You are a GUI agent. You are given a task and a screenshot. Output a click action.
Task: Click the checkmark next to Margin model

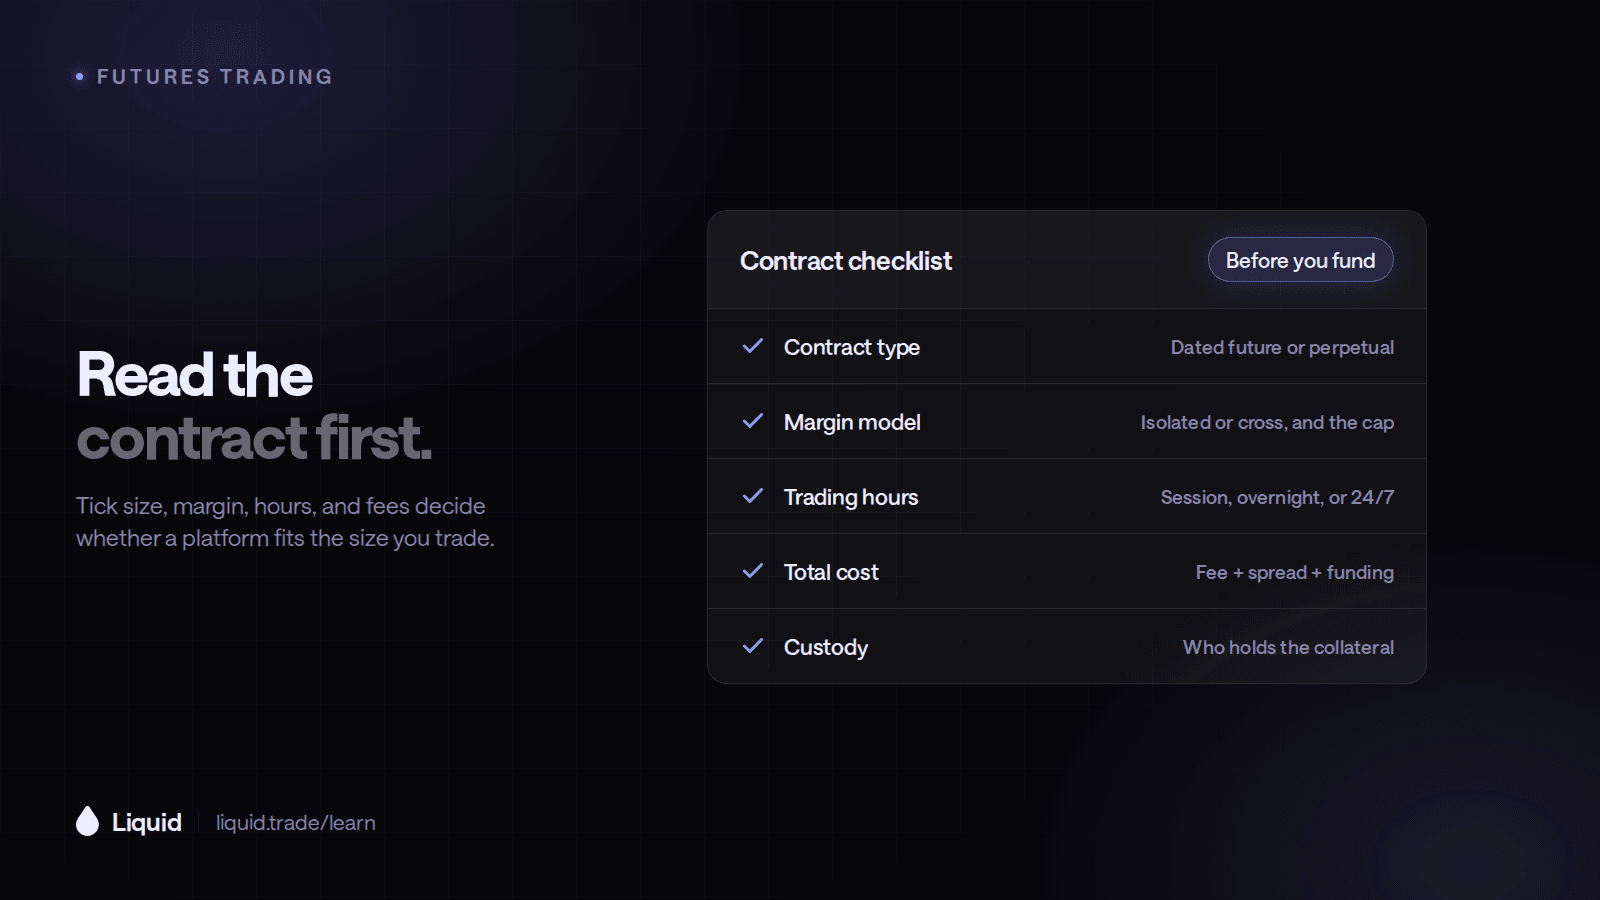pos(753,421)
